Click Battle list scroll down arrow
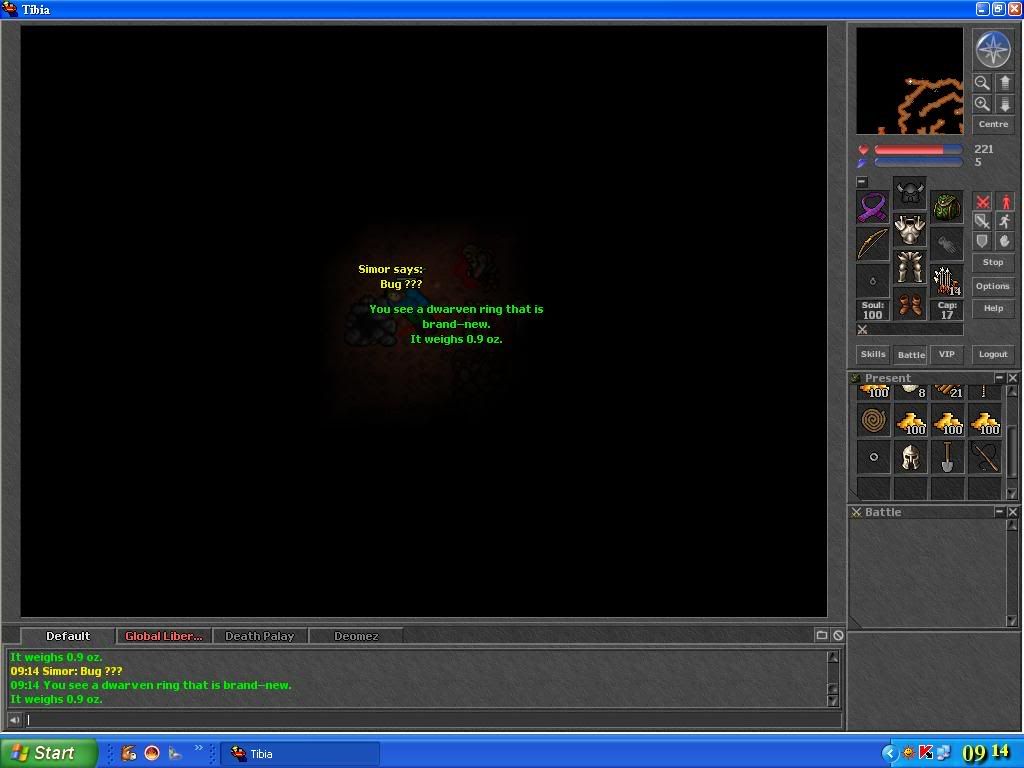The height and width of the screenshot is (768, 1024). [x=1012, y=620]
